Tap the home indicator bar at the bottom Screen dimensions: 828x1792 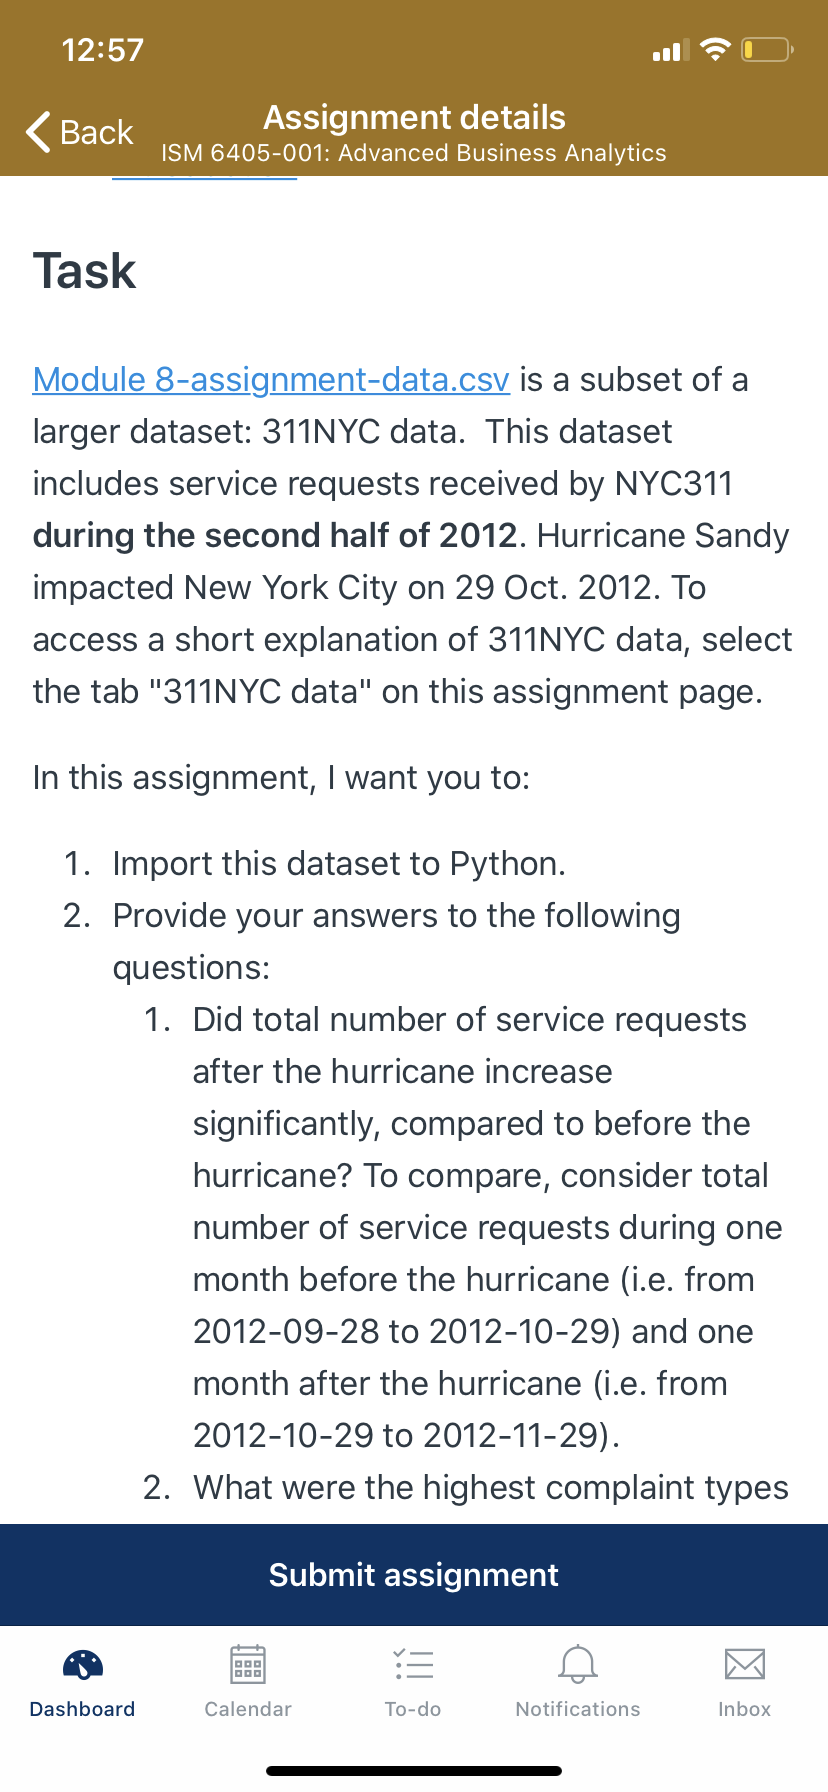point(414,1770)
